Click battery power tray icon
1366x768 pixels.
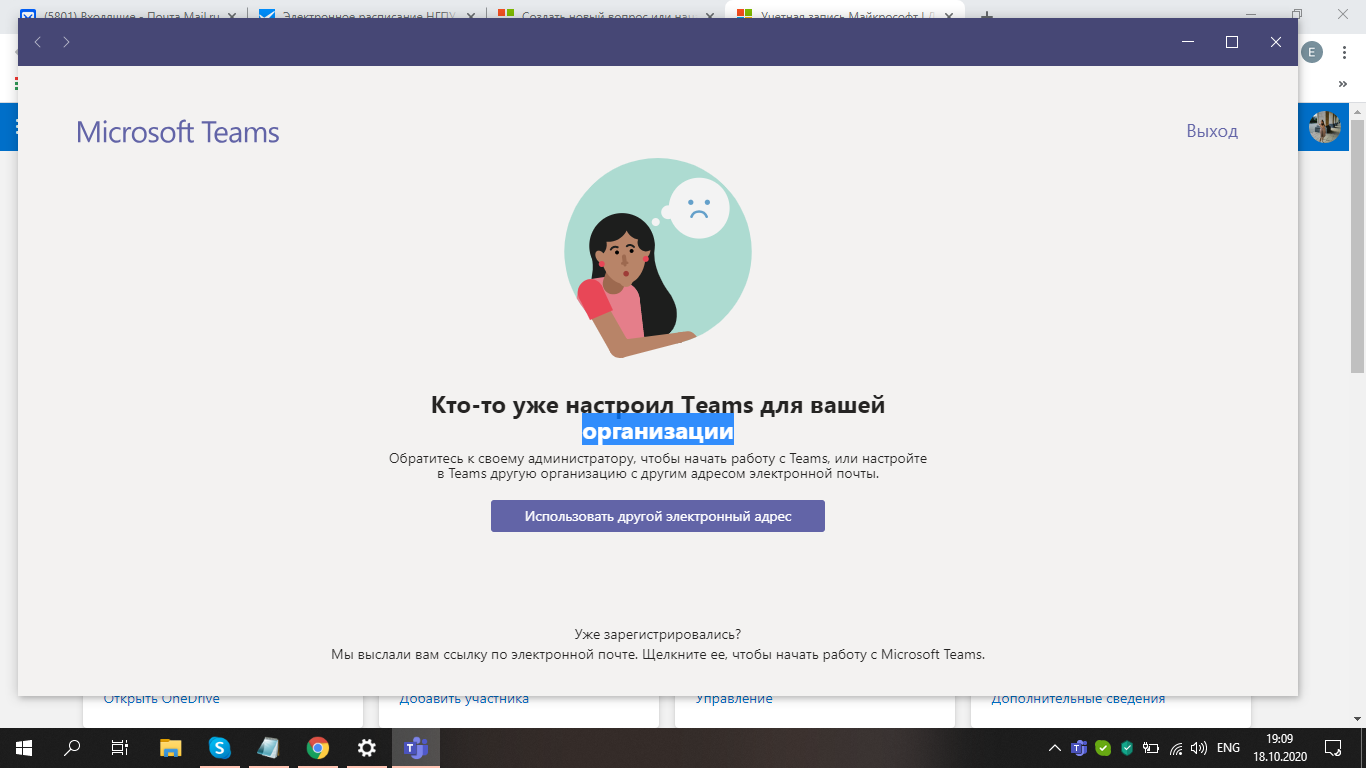click(x=1151, y=748)
